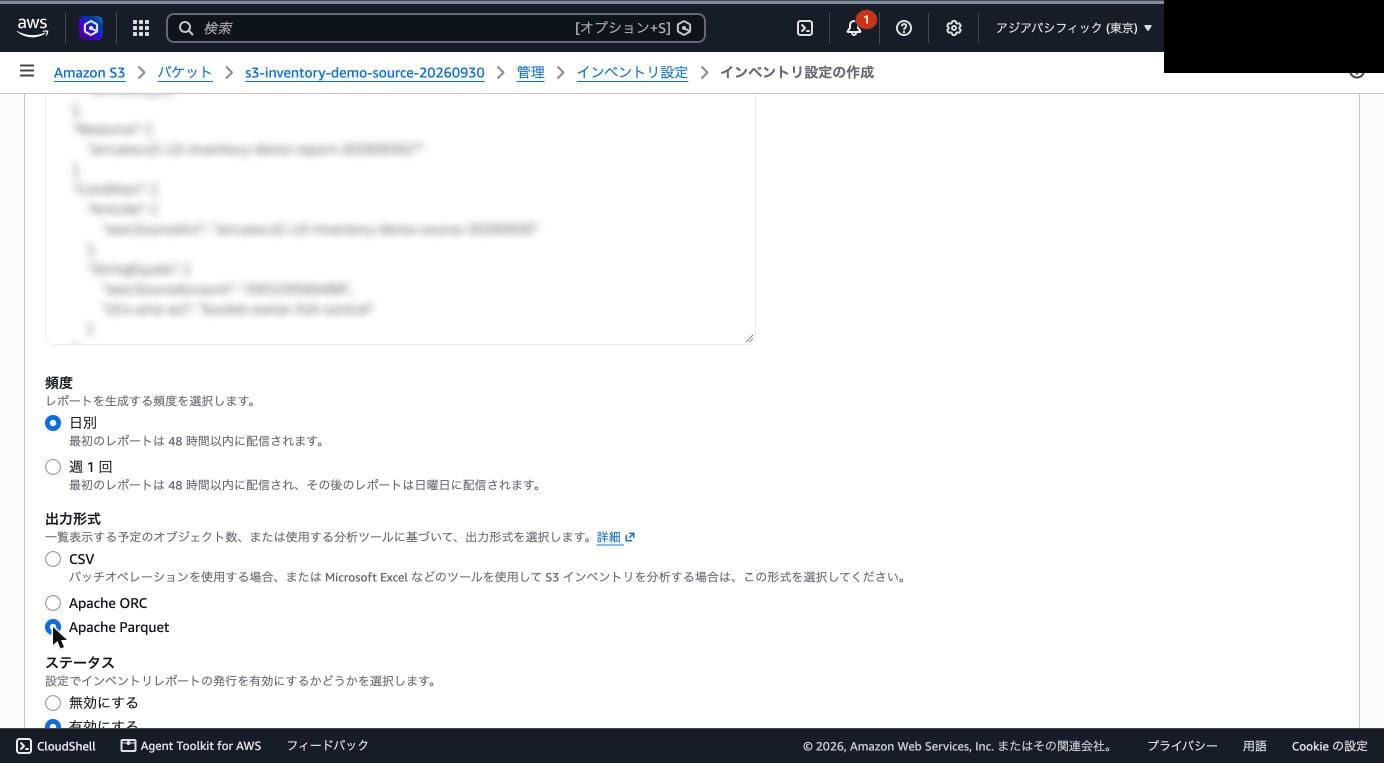Click the search magnifier icon

pyautogui.click(x=186, y=28)
